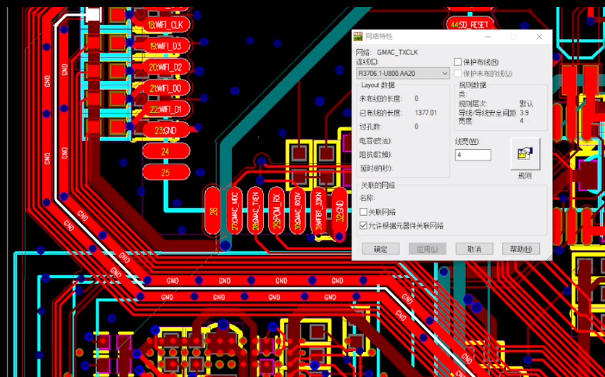This screenshot has width=605, height=377.
Task: Uncheck 允许根据元器件关联网络 option
Action: pos(363,225)
